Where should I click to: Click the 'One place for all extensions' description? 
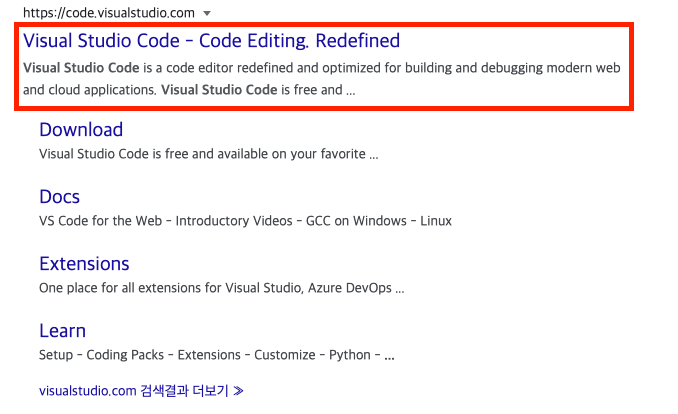221,288
